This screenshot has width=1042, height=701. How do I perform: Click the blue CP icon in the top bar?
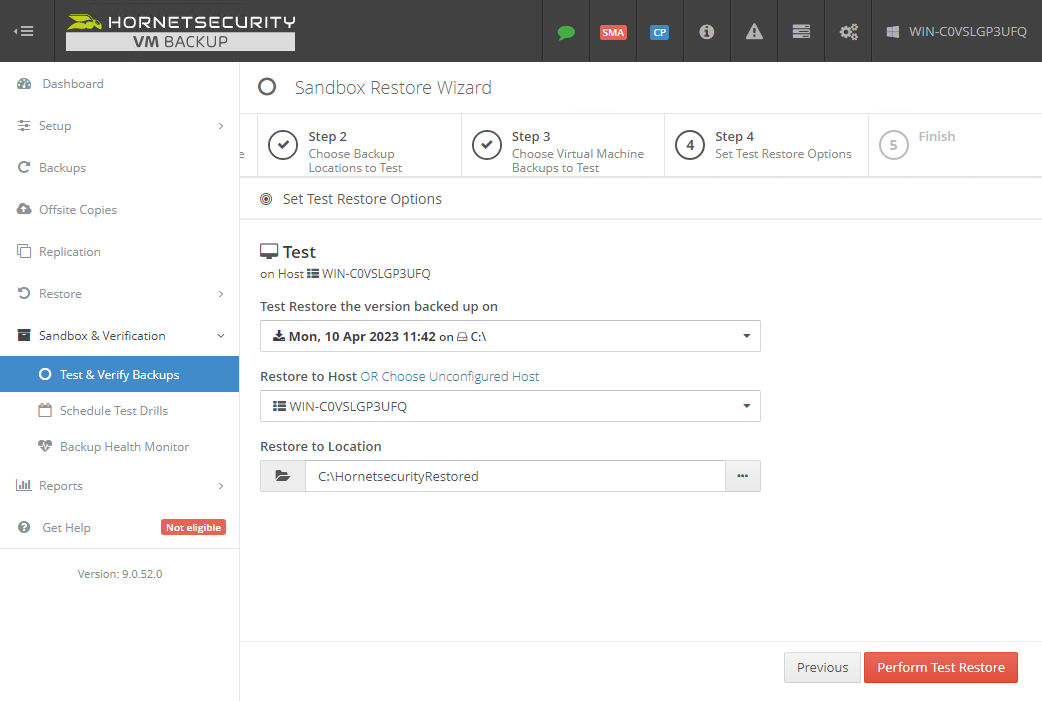(660, 31)
